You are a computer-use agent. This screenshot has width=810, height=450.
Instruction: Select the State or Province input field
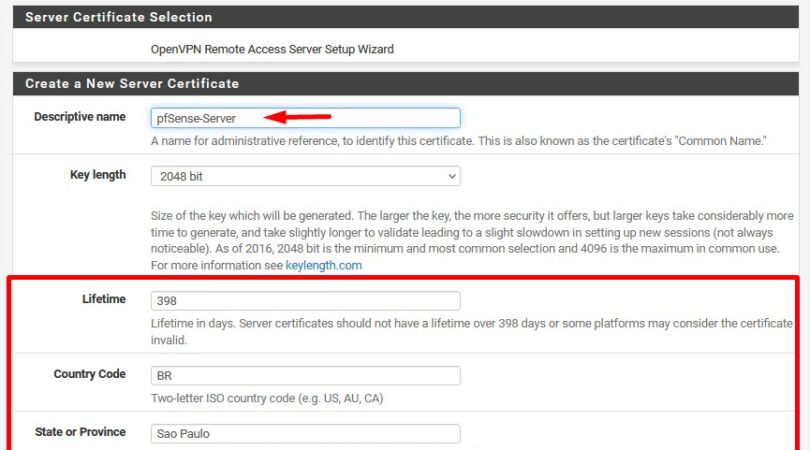(305, 434)
